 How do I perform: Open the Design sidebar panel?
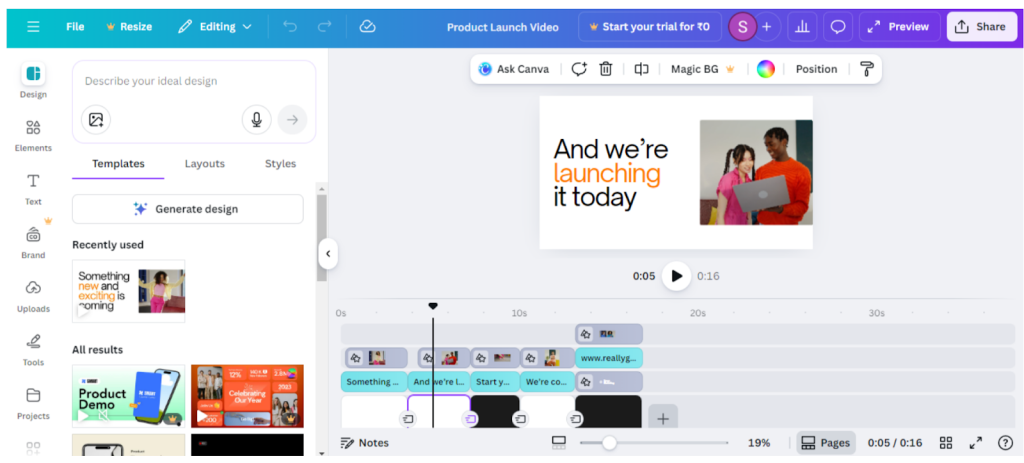click(33, 81)
